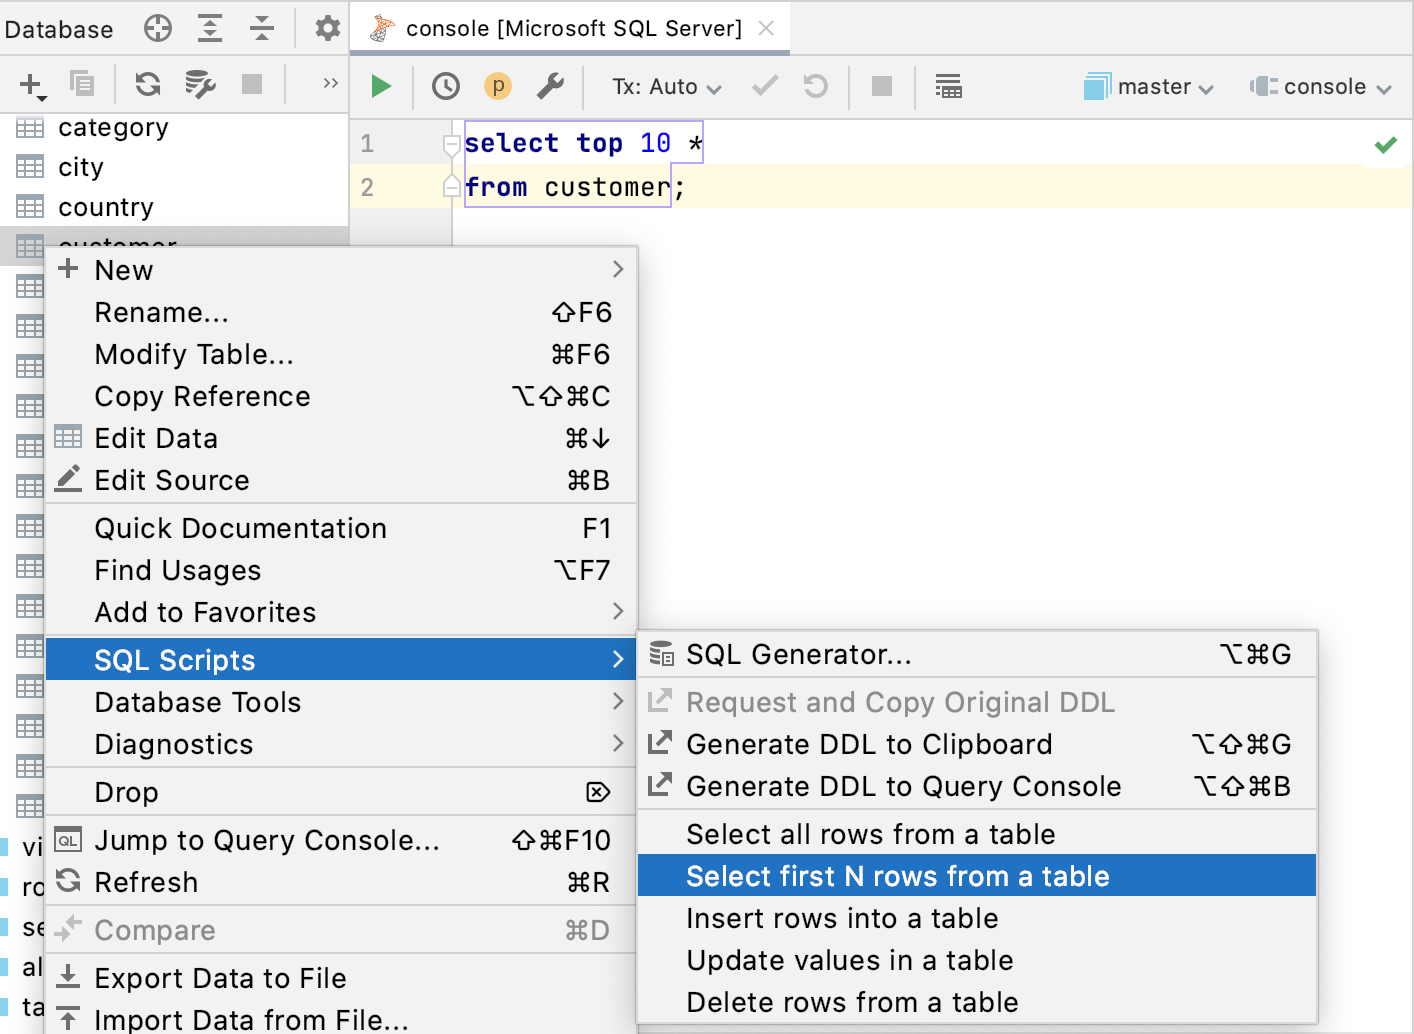Viewport: 1414px width, 1034px height.
Task: Roll back the transaction with the undo icon
Action: coord(815,86)
